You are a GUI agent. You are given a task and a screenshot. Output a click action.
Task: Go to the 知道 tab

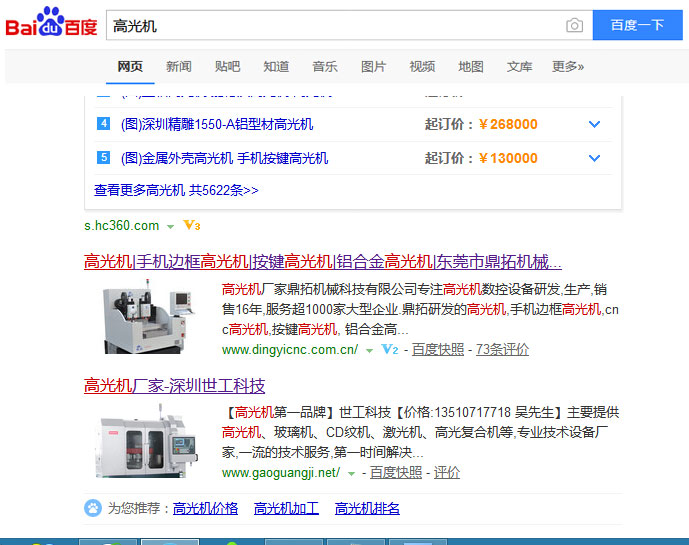point(276,66)
